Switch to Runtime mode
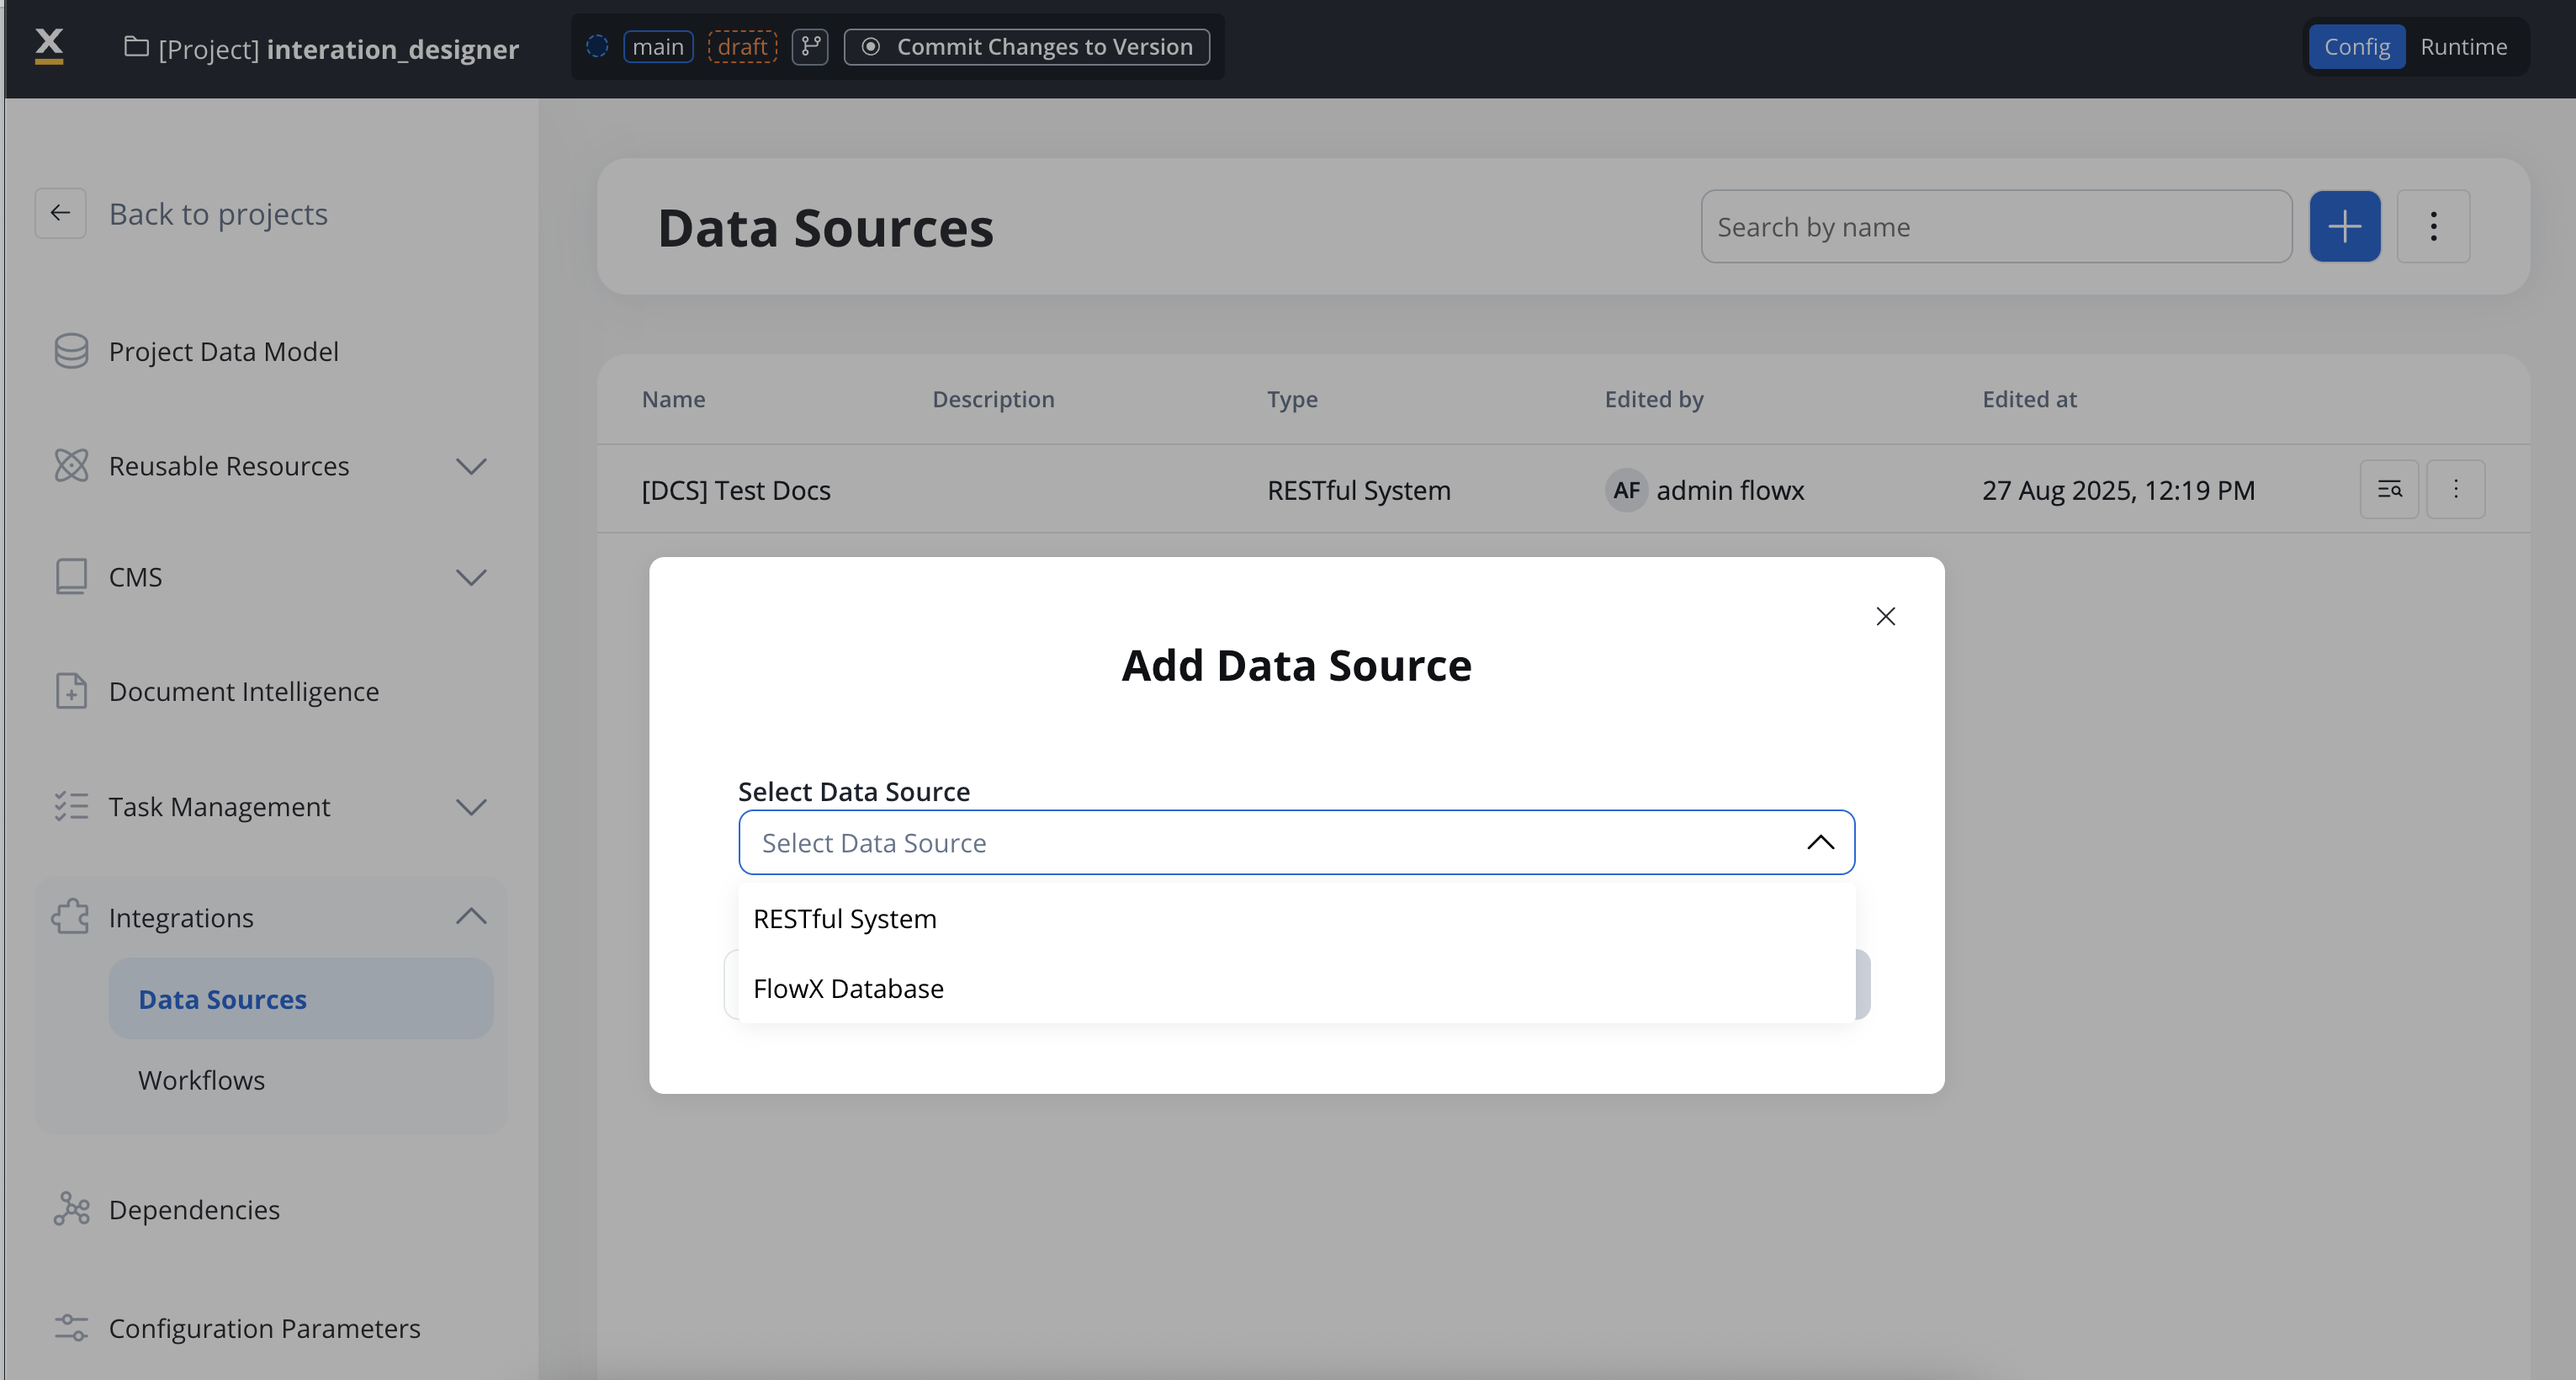Viewport: 2576px width, 1380px height. point(2463,47)
